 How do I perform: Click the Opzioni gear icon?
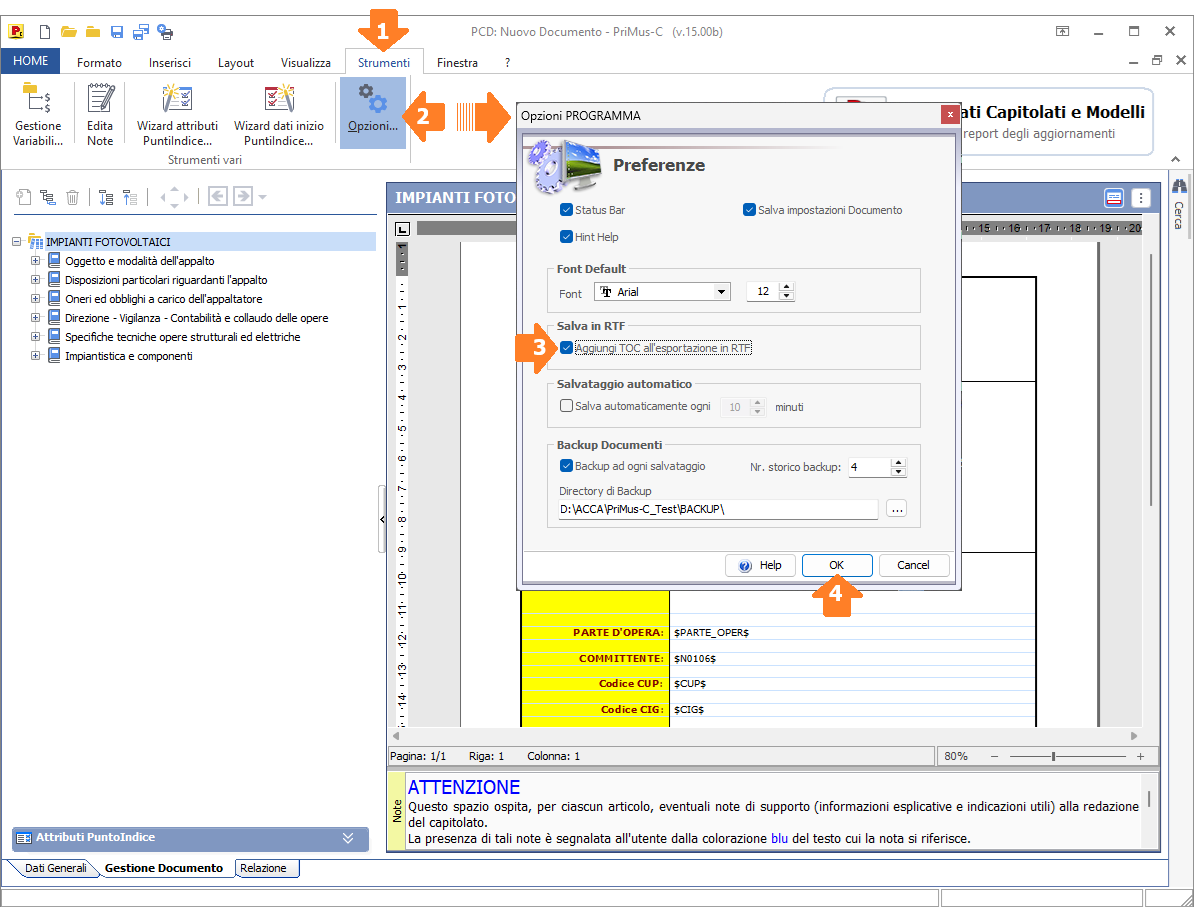[373, 113]
